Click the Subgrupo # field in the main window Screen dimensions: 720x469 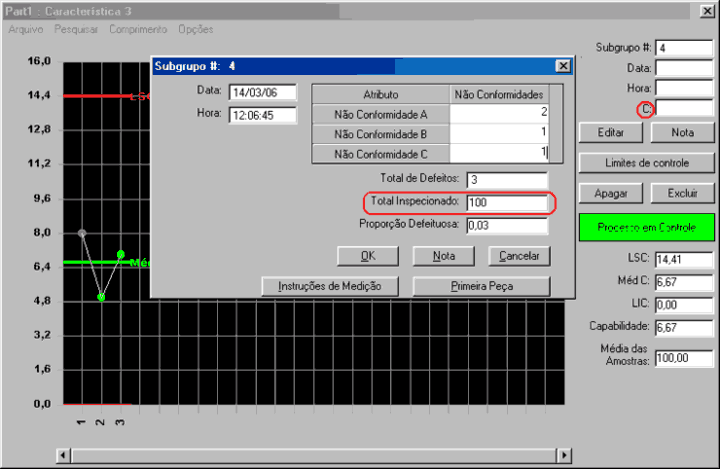pyautogui.click(x=684, y=48)
